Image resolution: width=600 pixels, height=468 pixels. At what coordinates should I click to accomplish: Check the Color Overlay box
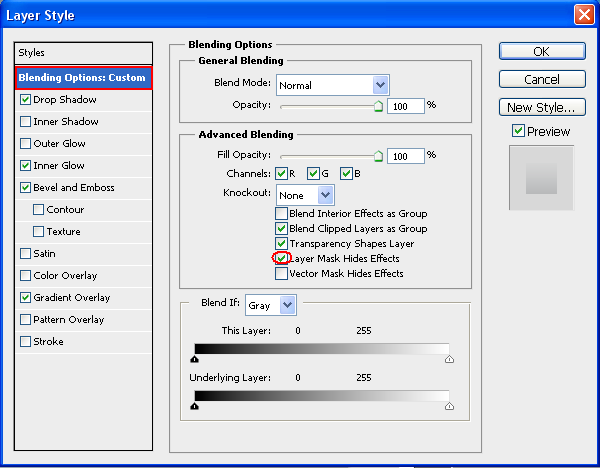[x=25, y=276]
